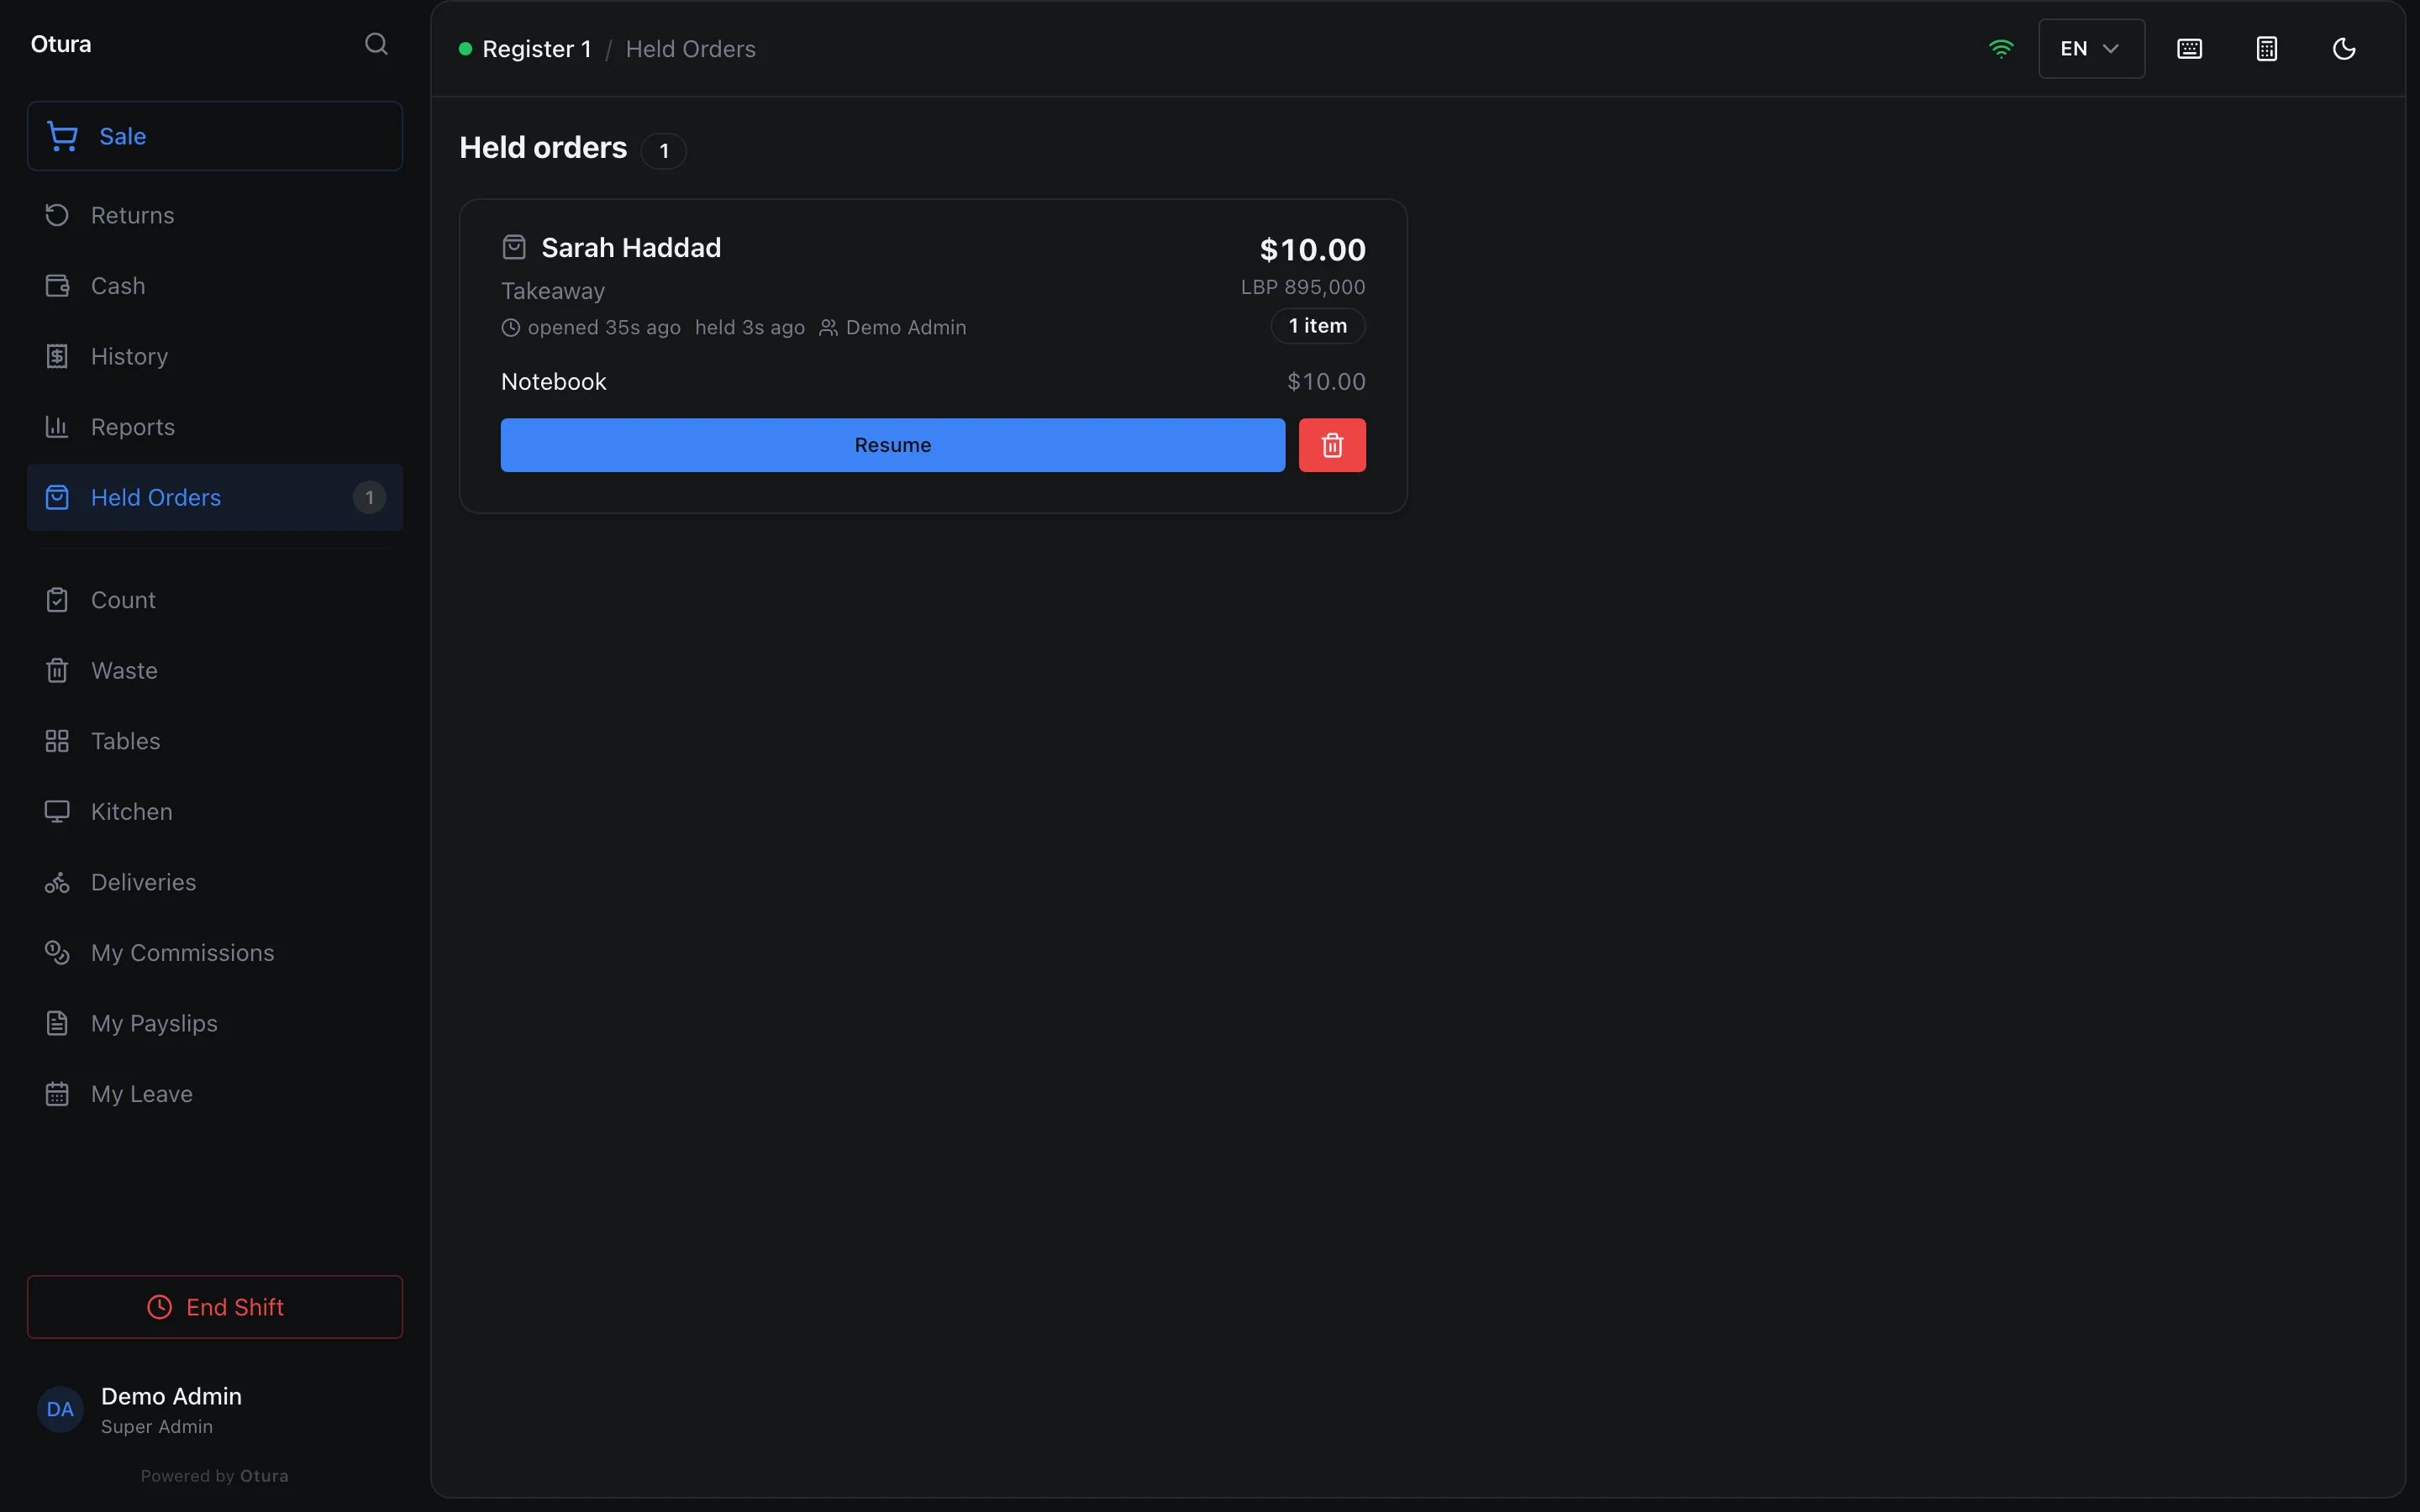Toggle dark mode moon icon
Image resolution: width=2420 pixels, height=1512 pixels.
click(x=2344, y=49)
